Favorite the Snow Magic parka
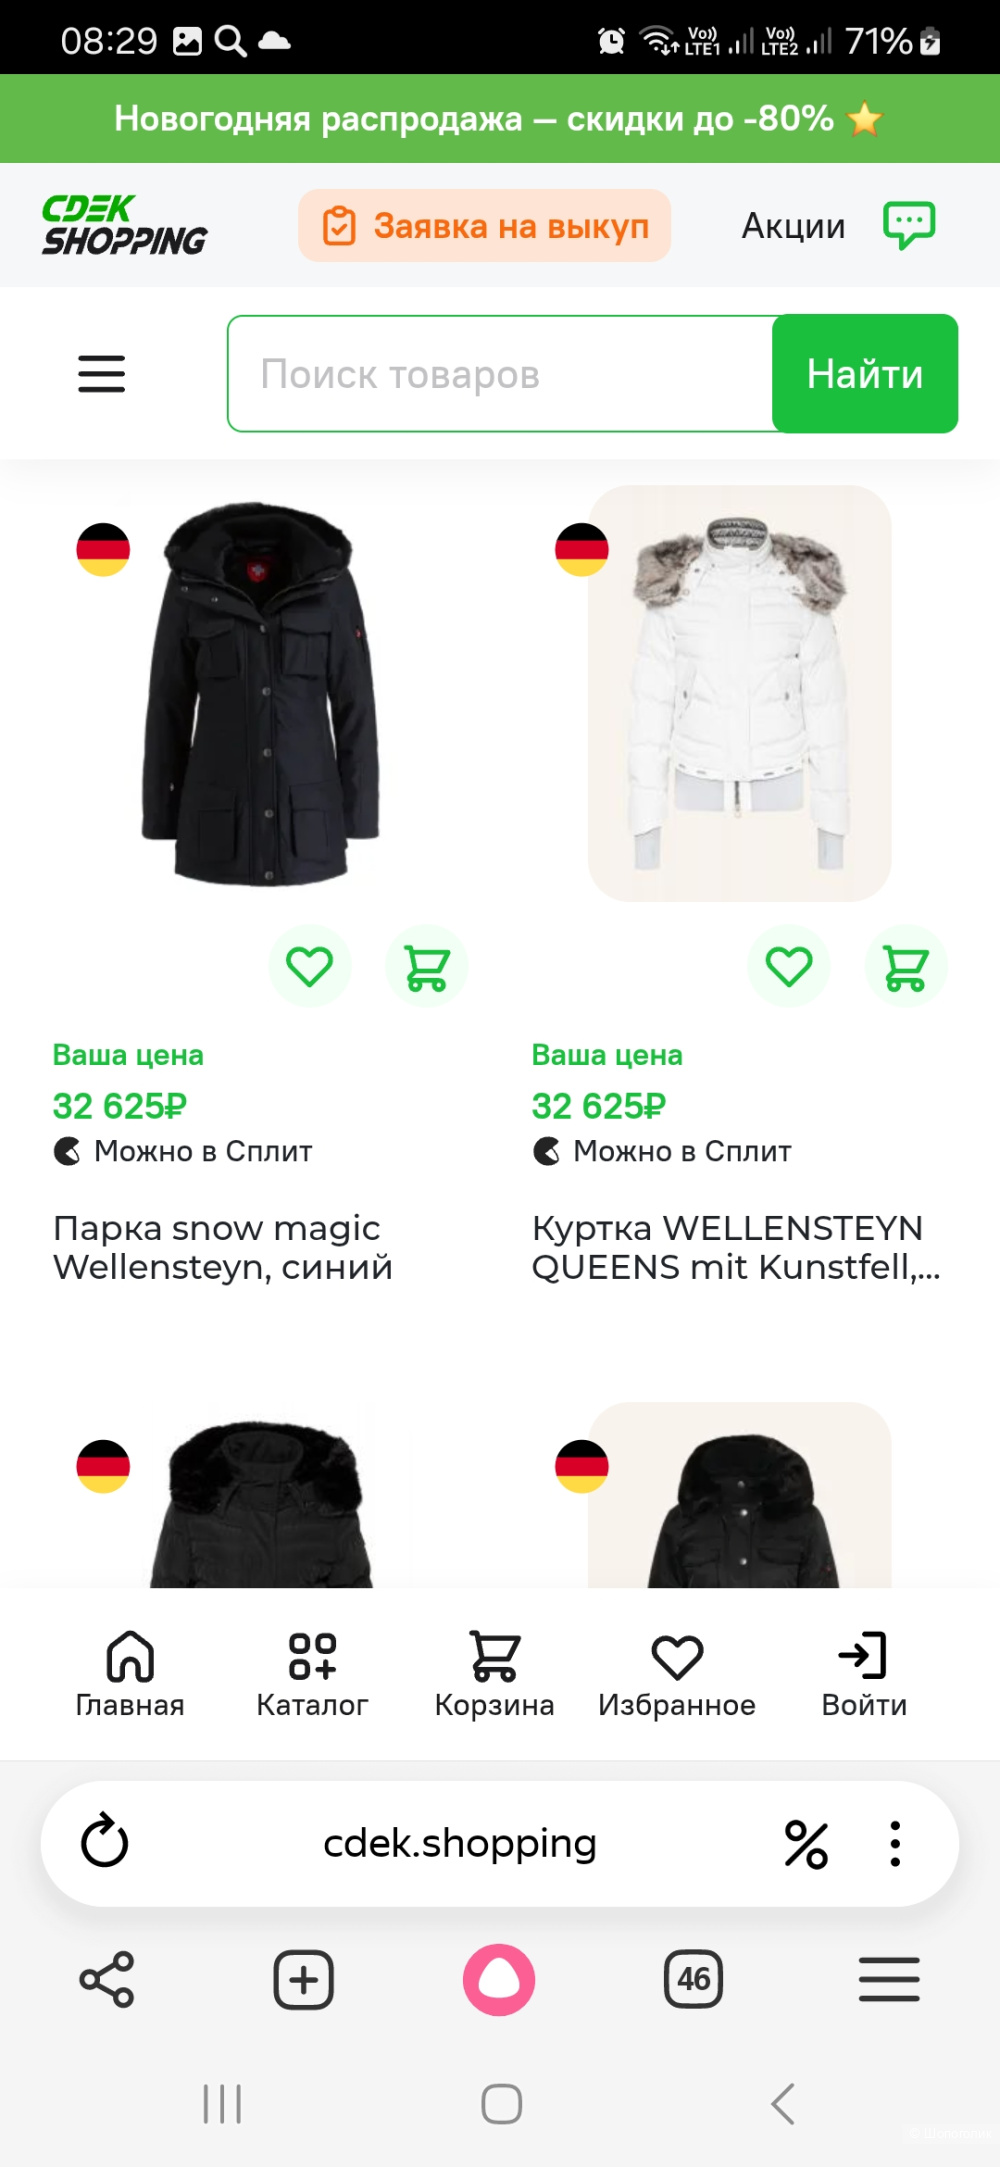The image size is (1000, 2167). (x=310, y=967)
